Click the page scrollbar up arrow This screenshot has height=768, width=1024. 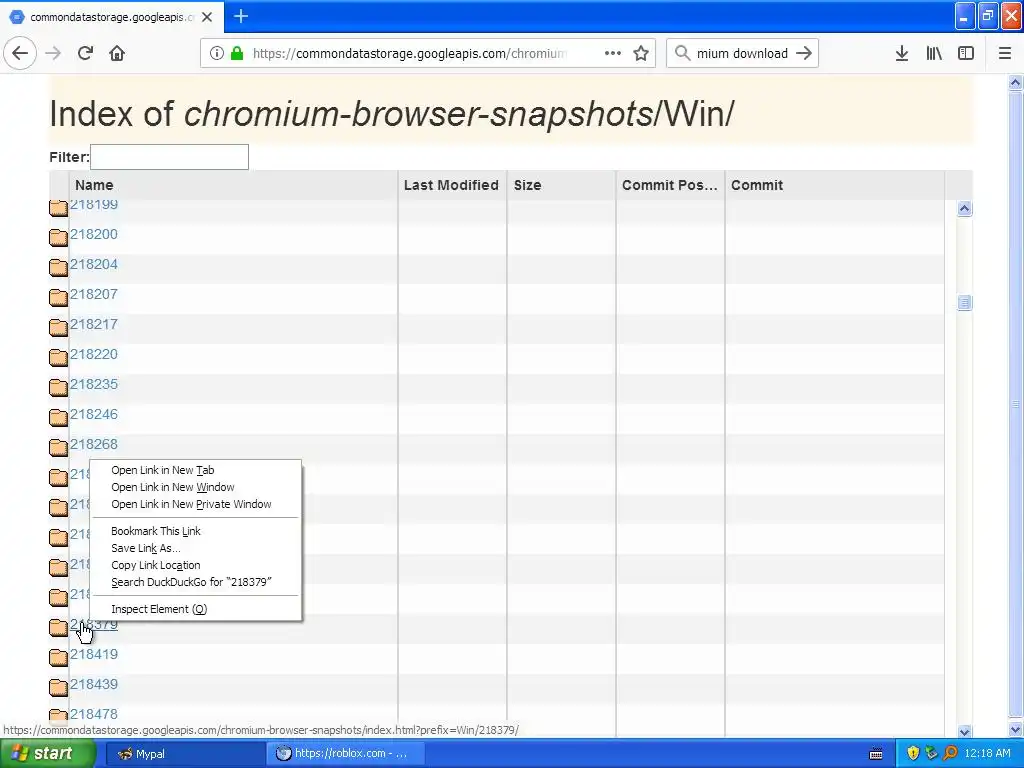click(x=1015, y=82)
